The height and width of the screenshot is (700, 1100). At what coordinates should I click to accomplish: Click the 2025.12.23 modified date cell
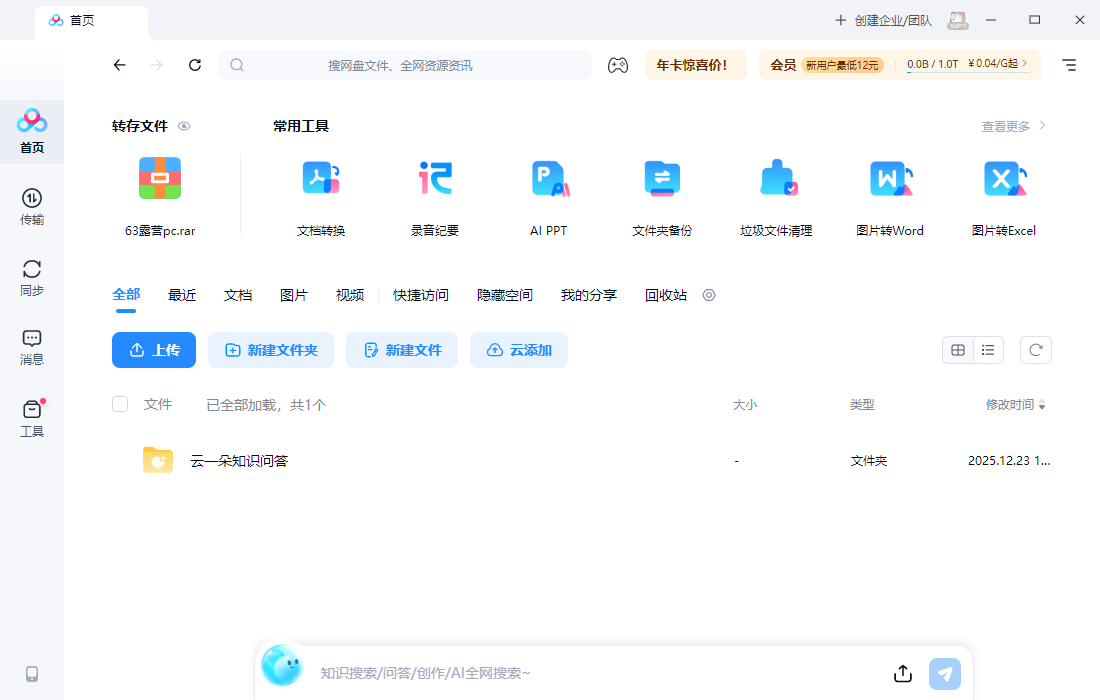click(1009, 461)
